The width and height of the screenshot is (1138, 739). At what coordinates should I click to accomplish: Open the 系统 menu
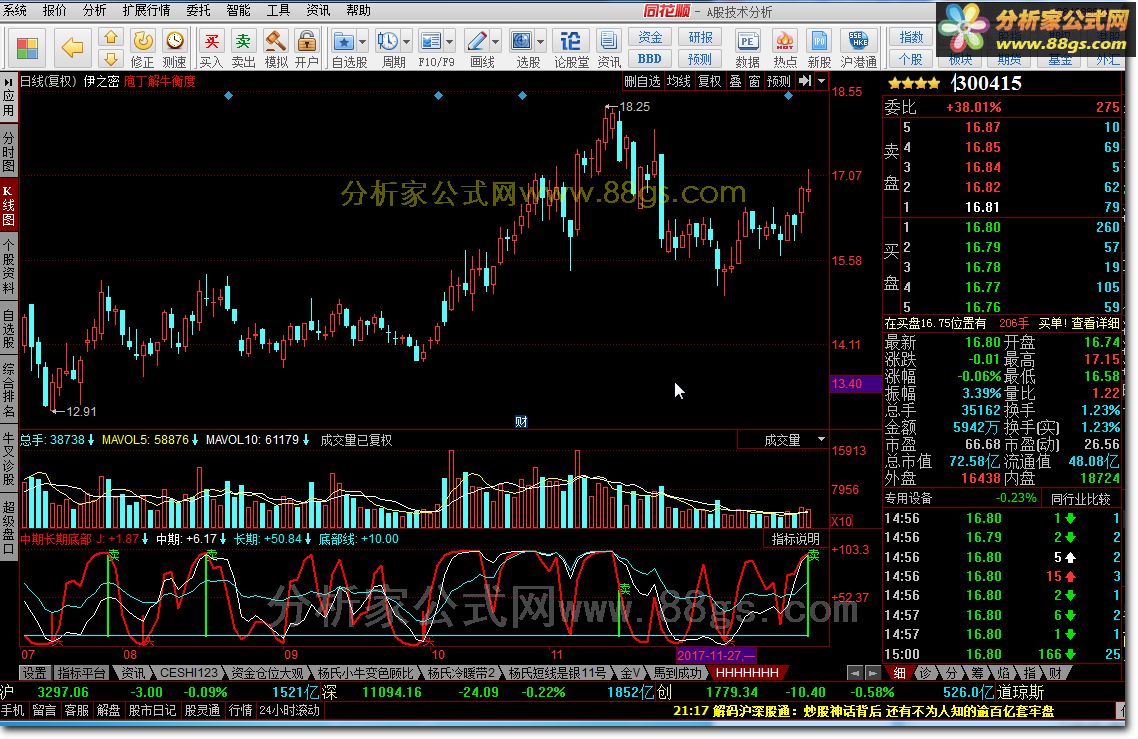15,10
